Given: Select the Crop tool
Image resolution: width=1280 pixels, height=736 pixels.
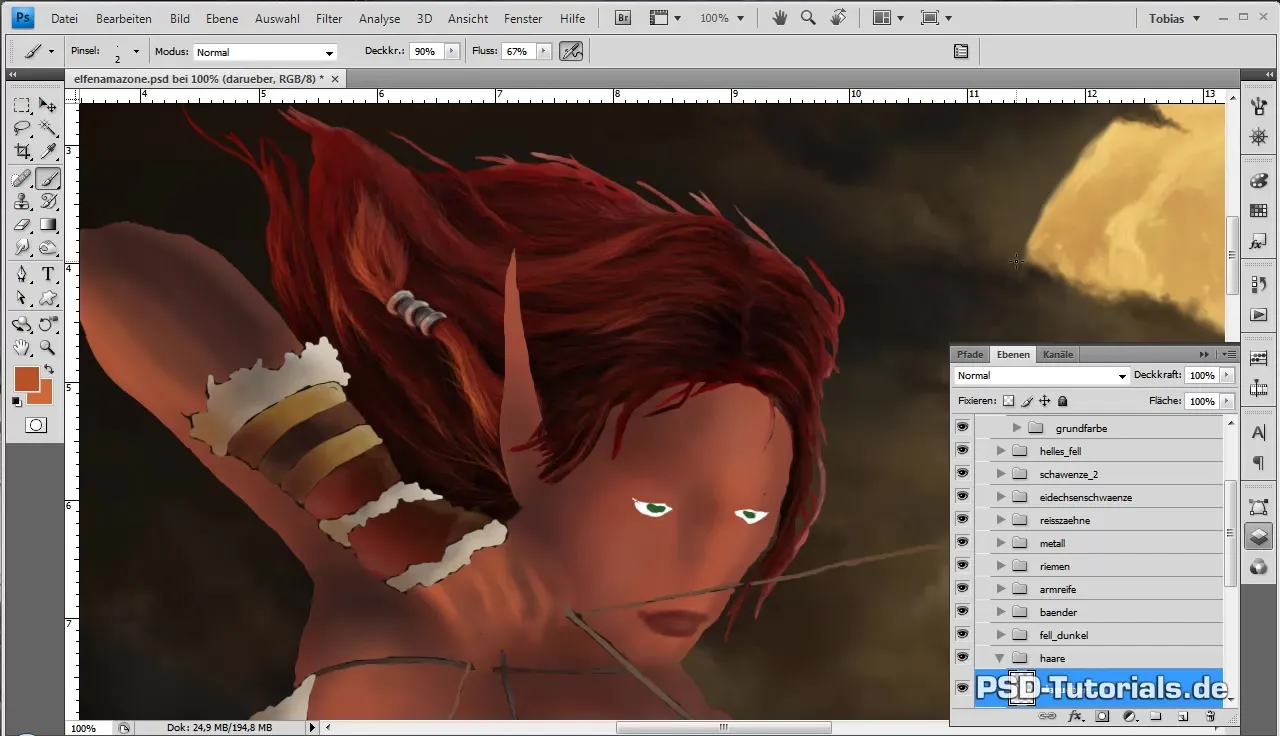Looking at the screenshot, I should [21, 151].
